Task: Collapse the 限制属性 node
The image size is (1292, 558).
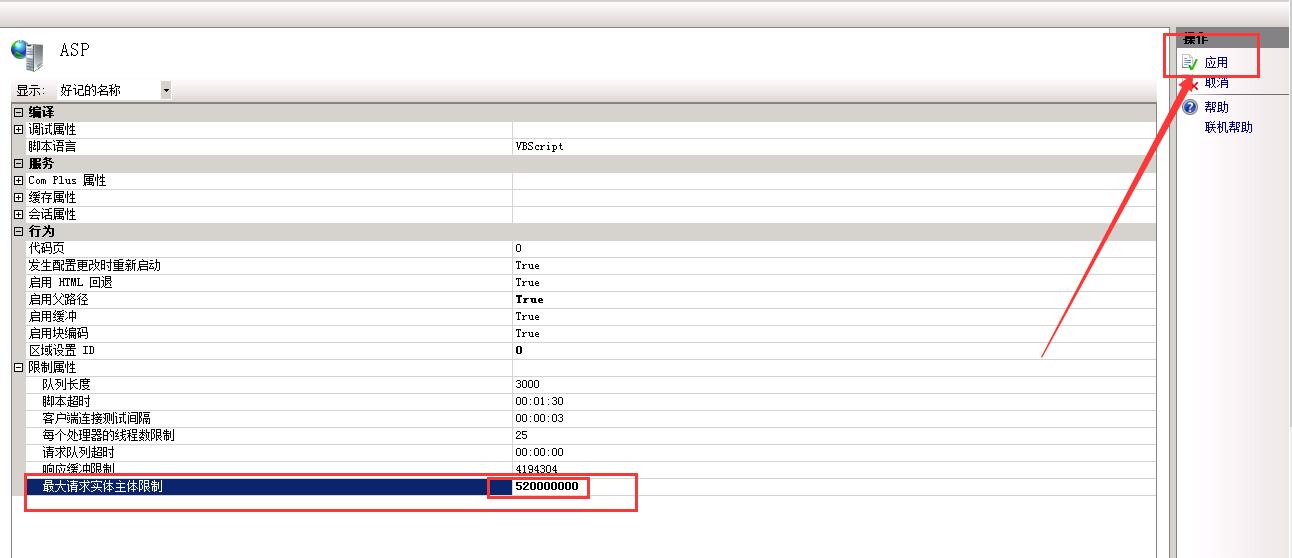Action: click(18, 368)
